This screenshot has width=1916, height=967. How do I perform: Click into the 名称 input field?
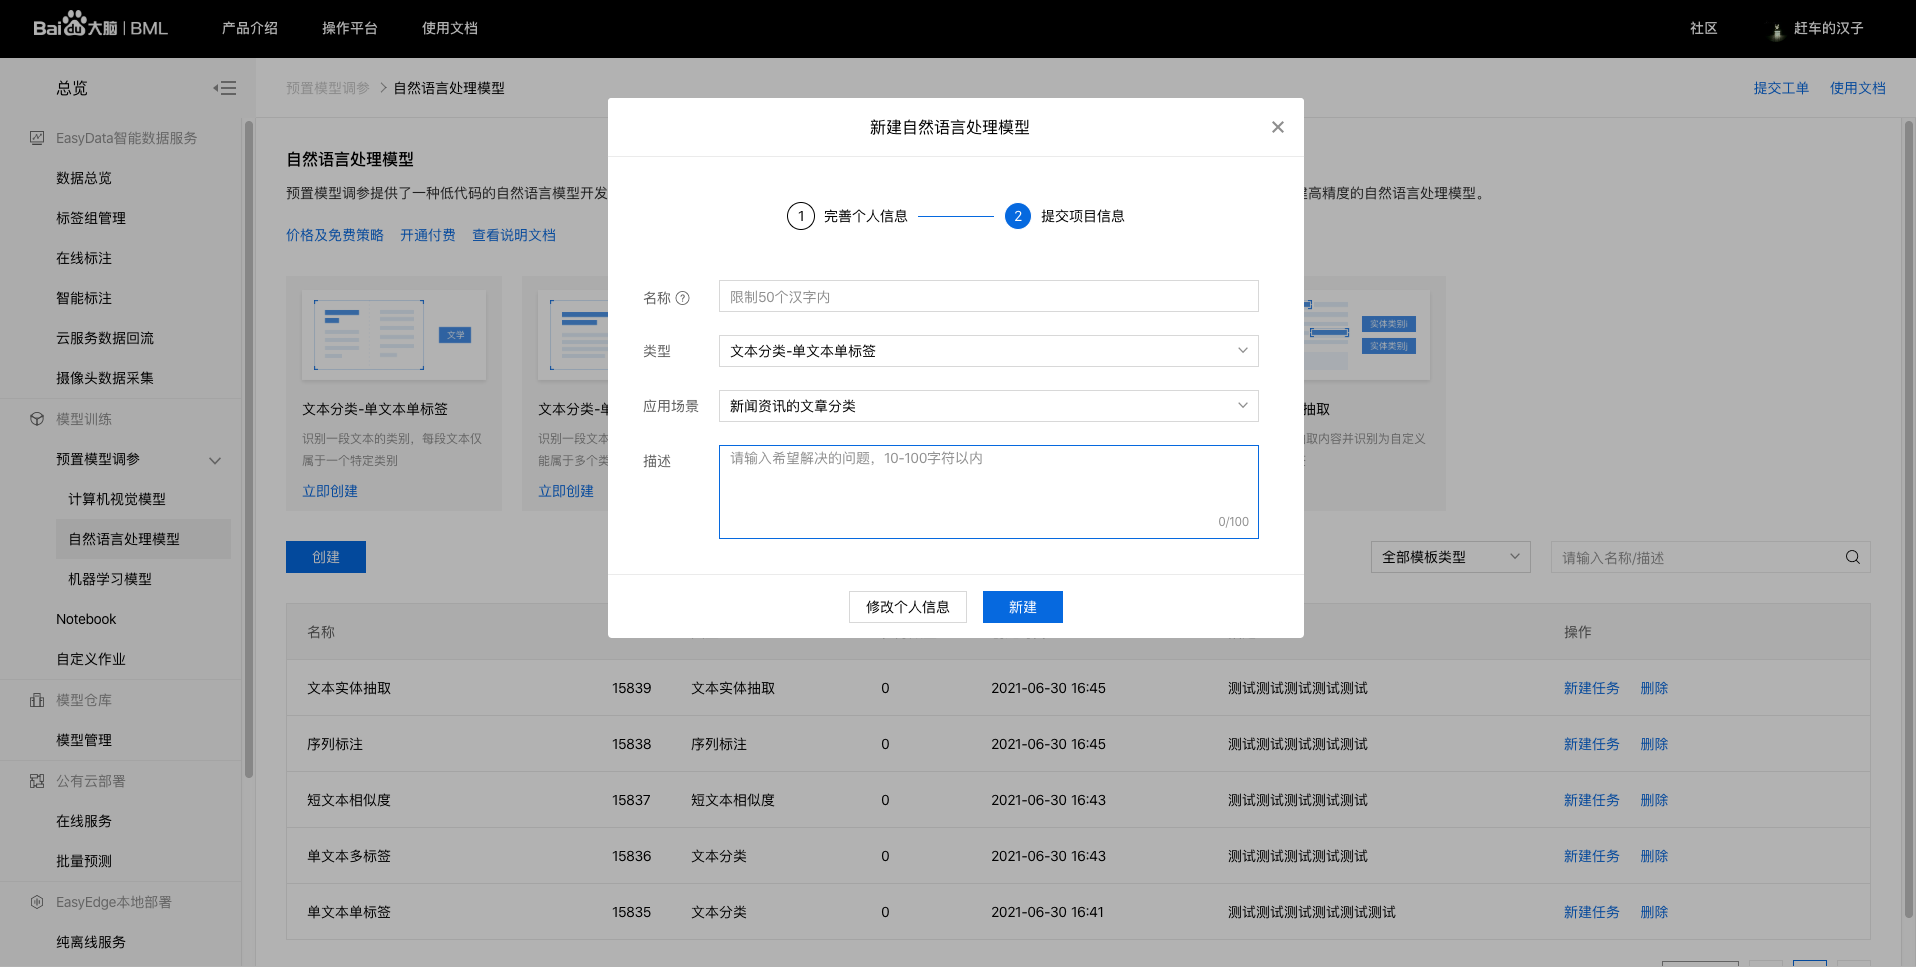pyautogui.click(x=988, y=297)
